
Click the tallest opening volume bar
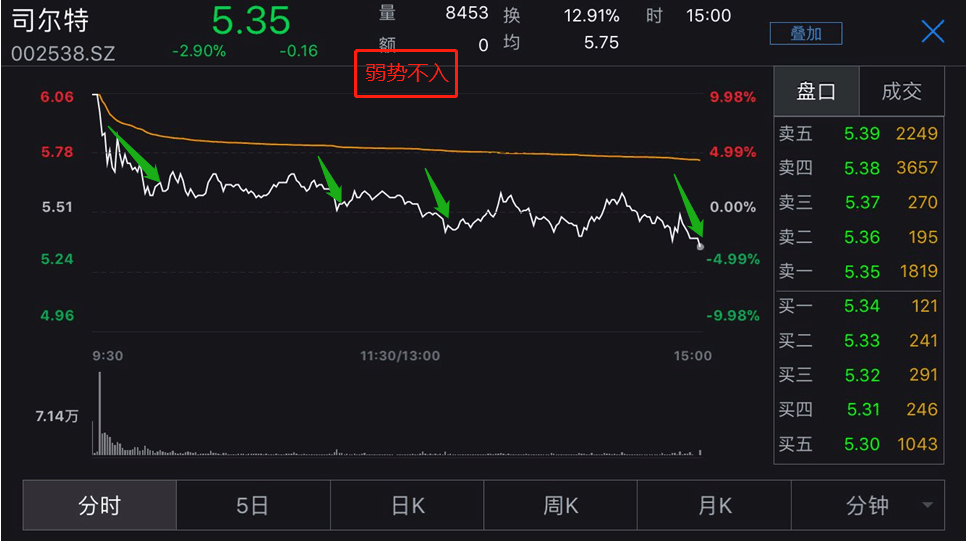point(99,413)
